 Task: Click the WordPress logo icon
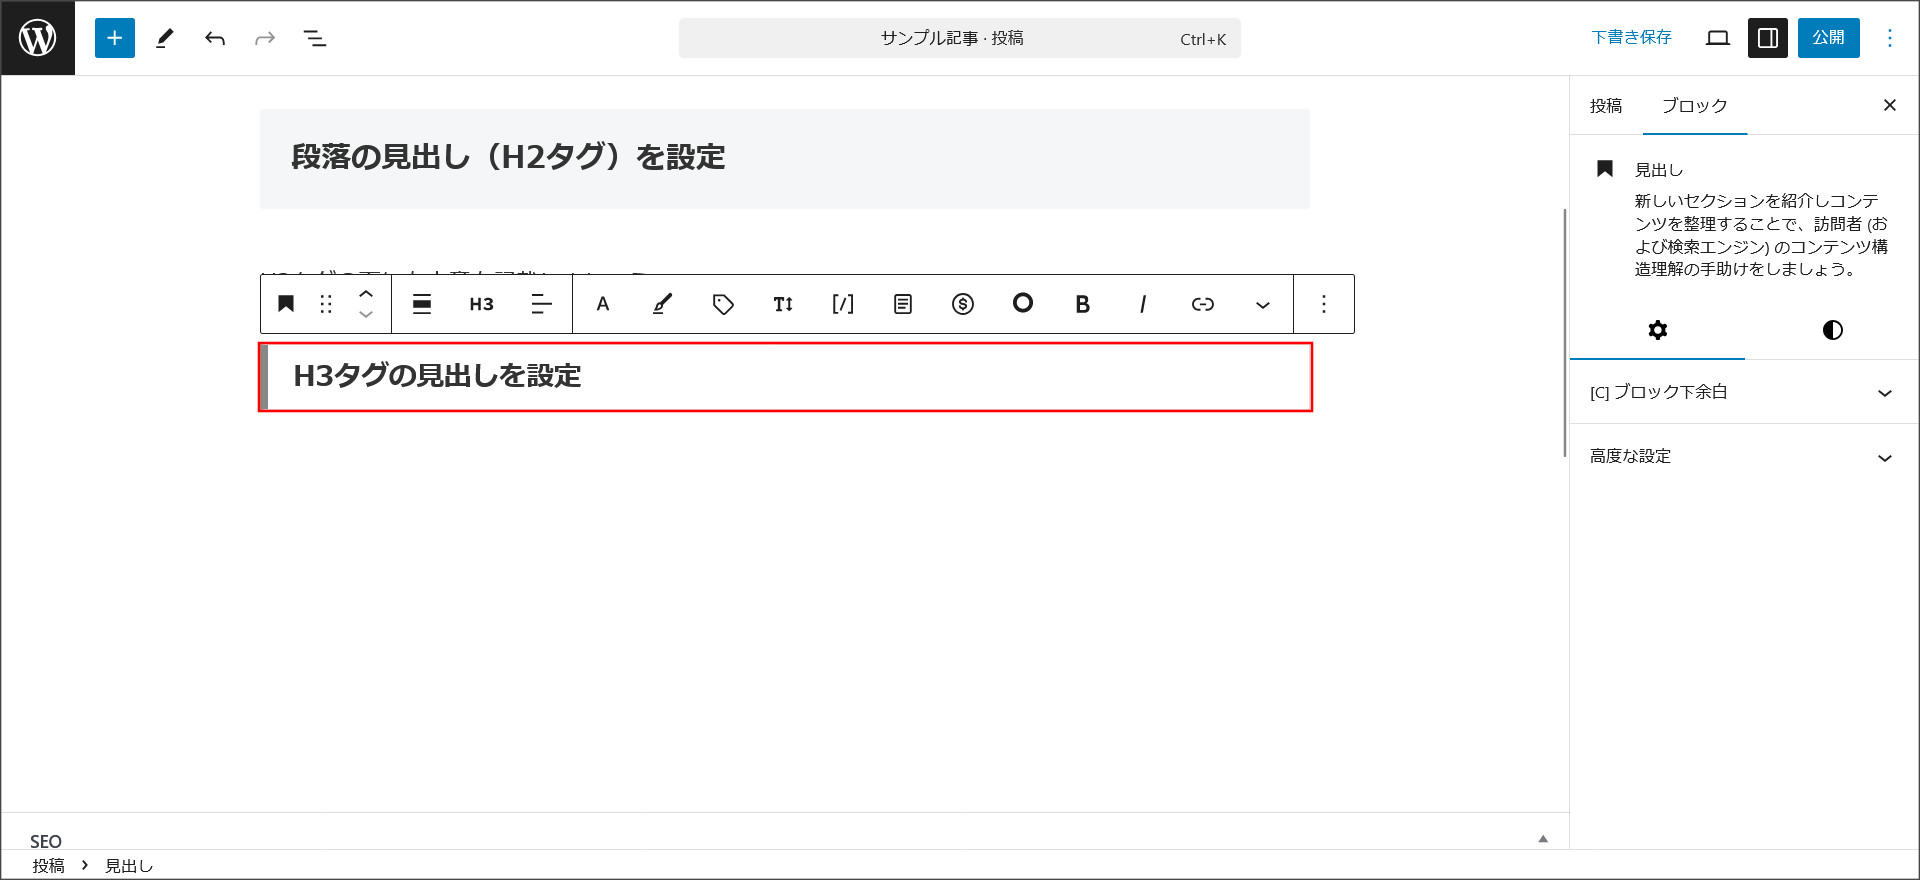click(38, 38)
